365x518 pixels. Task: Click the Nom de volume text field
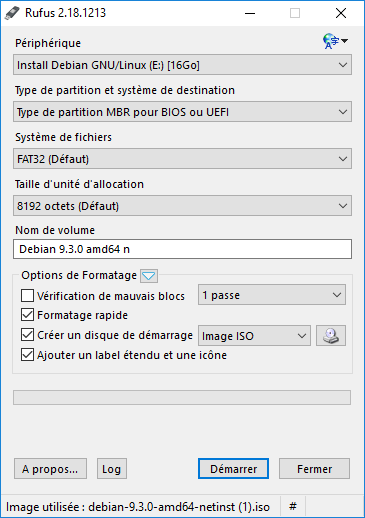(x=182, y=249)
